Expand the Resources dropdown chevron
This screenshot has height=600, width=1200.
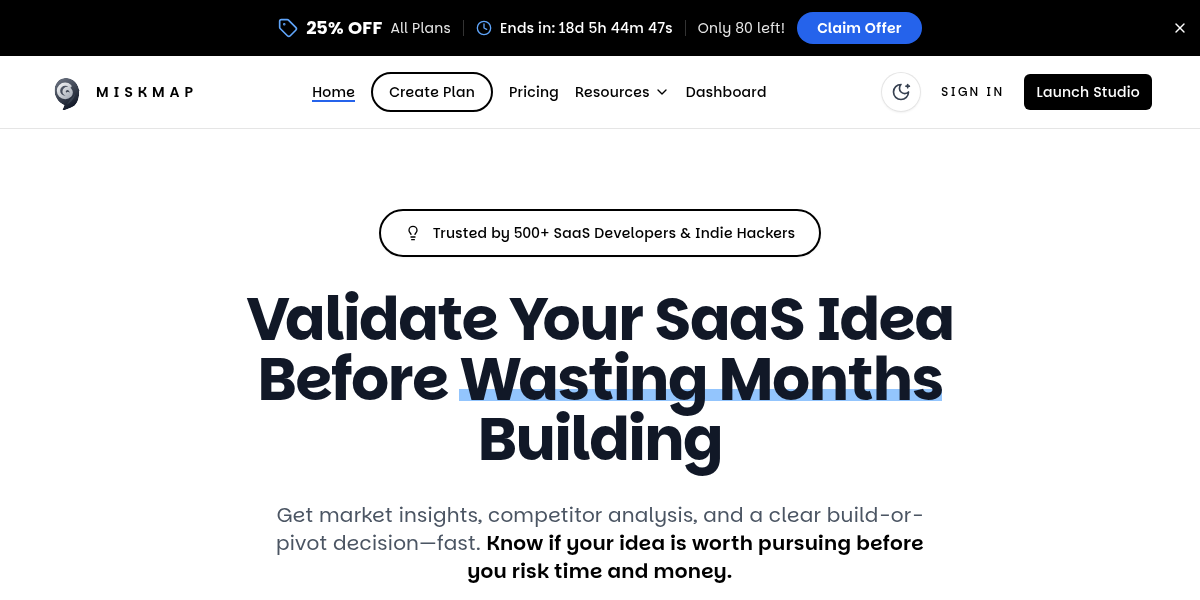662,92
